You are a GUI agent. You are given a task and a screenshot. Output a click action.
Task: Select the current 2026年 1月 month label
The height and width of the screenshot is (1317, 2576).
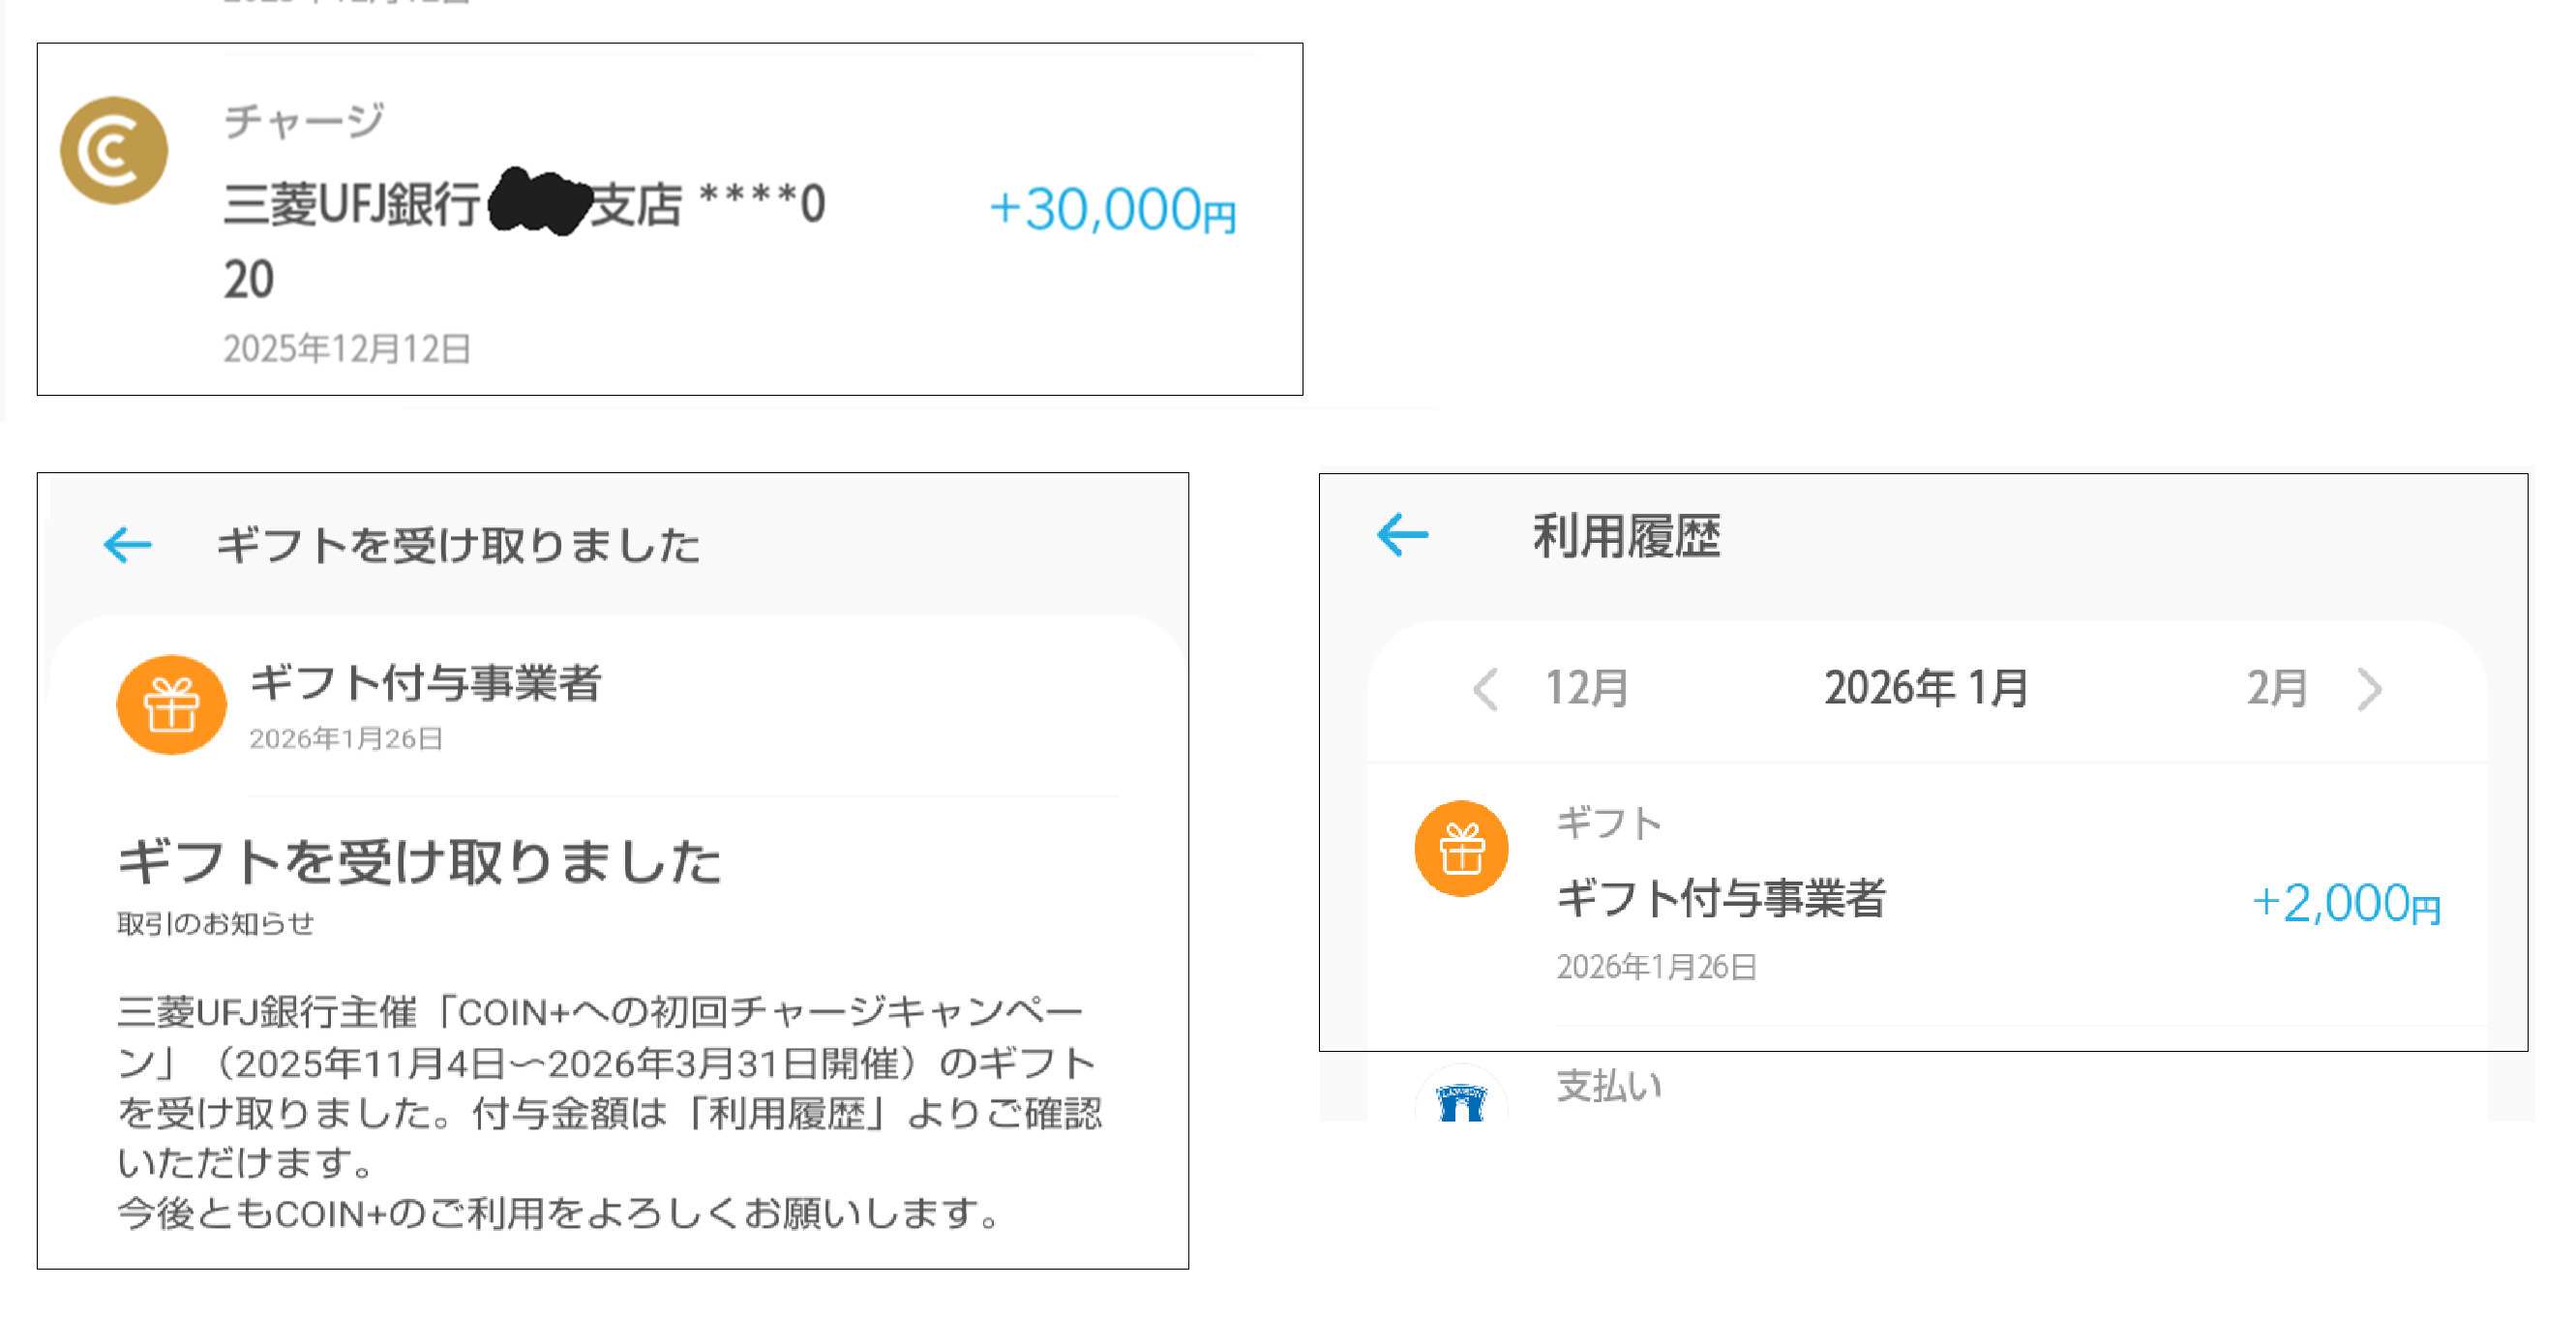pyautogui.click(x=1925, y=689)
